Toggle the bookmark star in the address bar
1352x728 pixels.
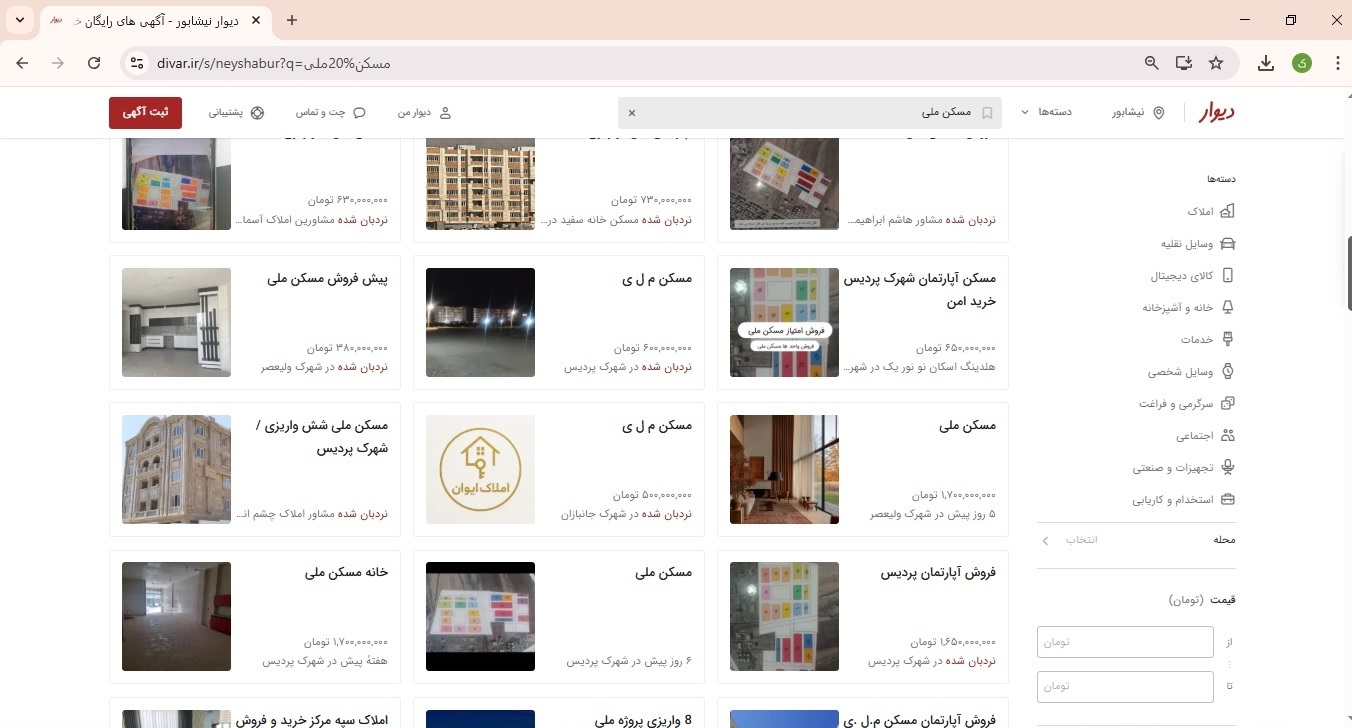click(1216, 62)
